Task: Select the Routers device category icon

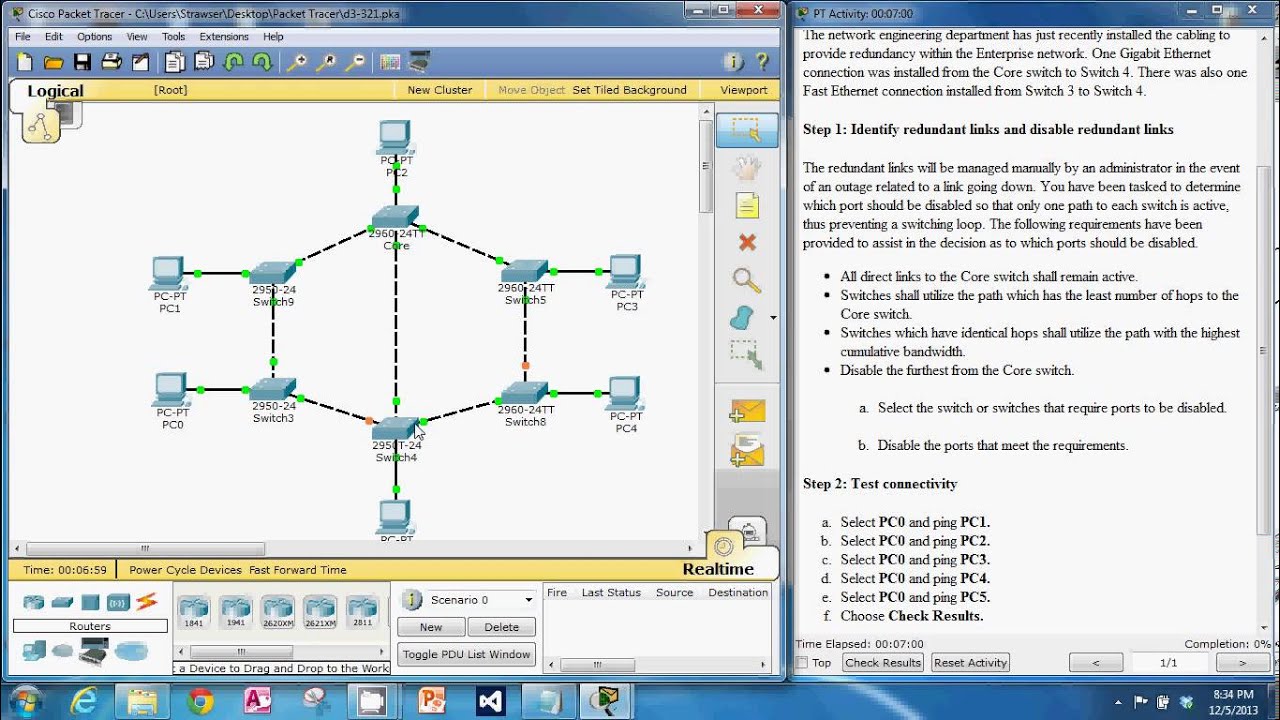Action: coord(34,602)
